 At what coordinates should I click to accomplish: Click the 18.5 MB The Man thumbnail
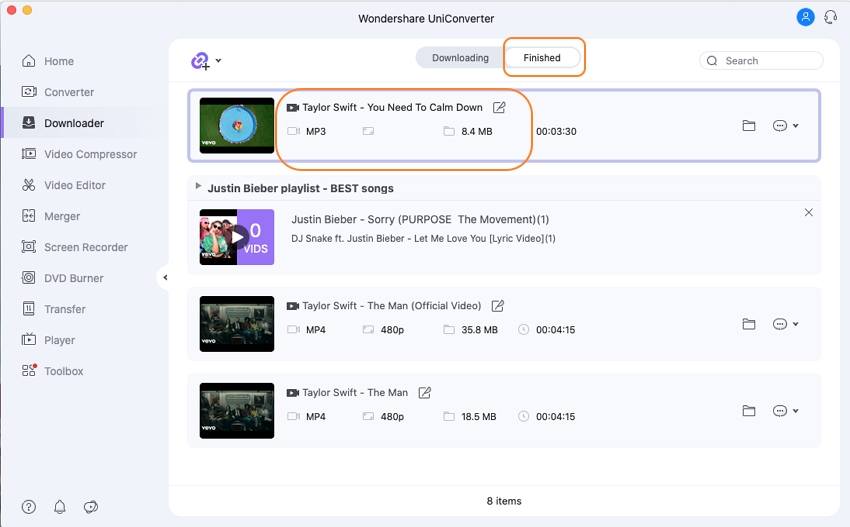coord(237,410)
